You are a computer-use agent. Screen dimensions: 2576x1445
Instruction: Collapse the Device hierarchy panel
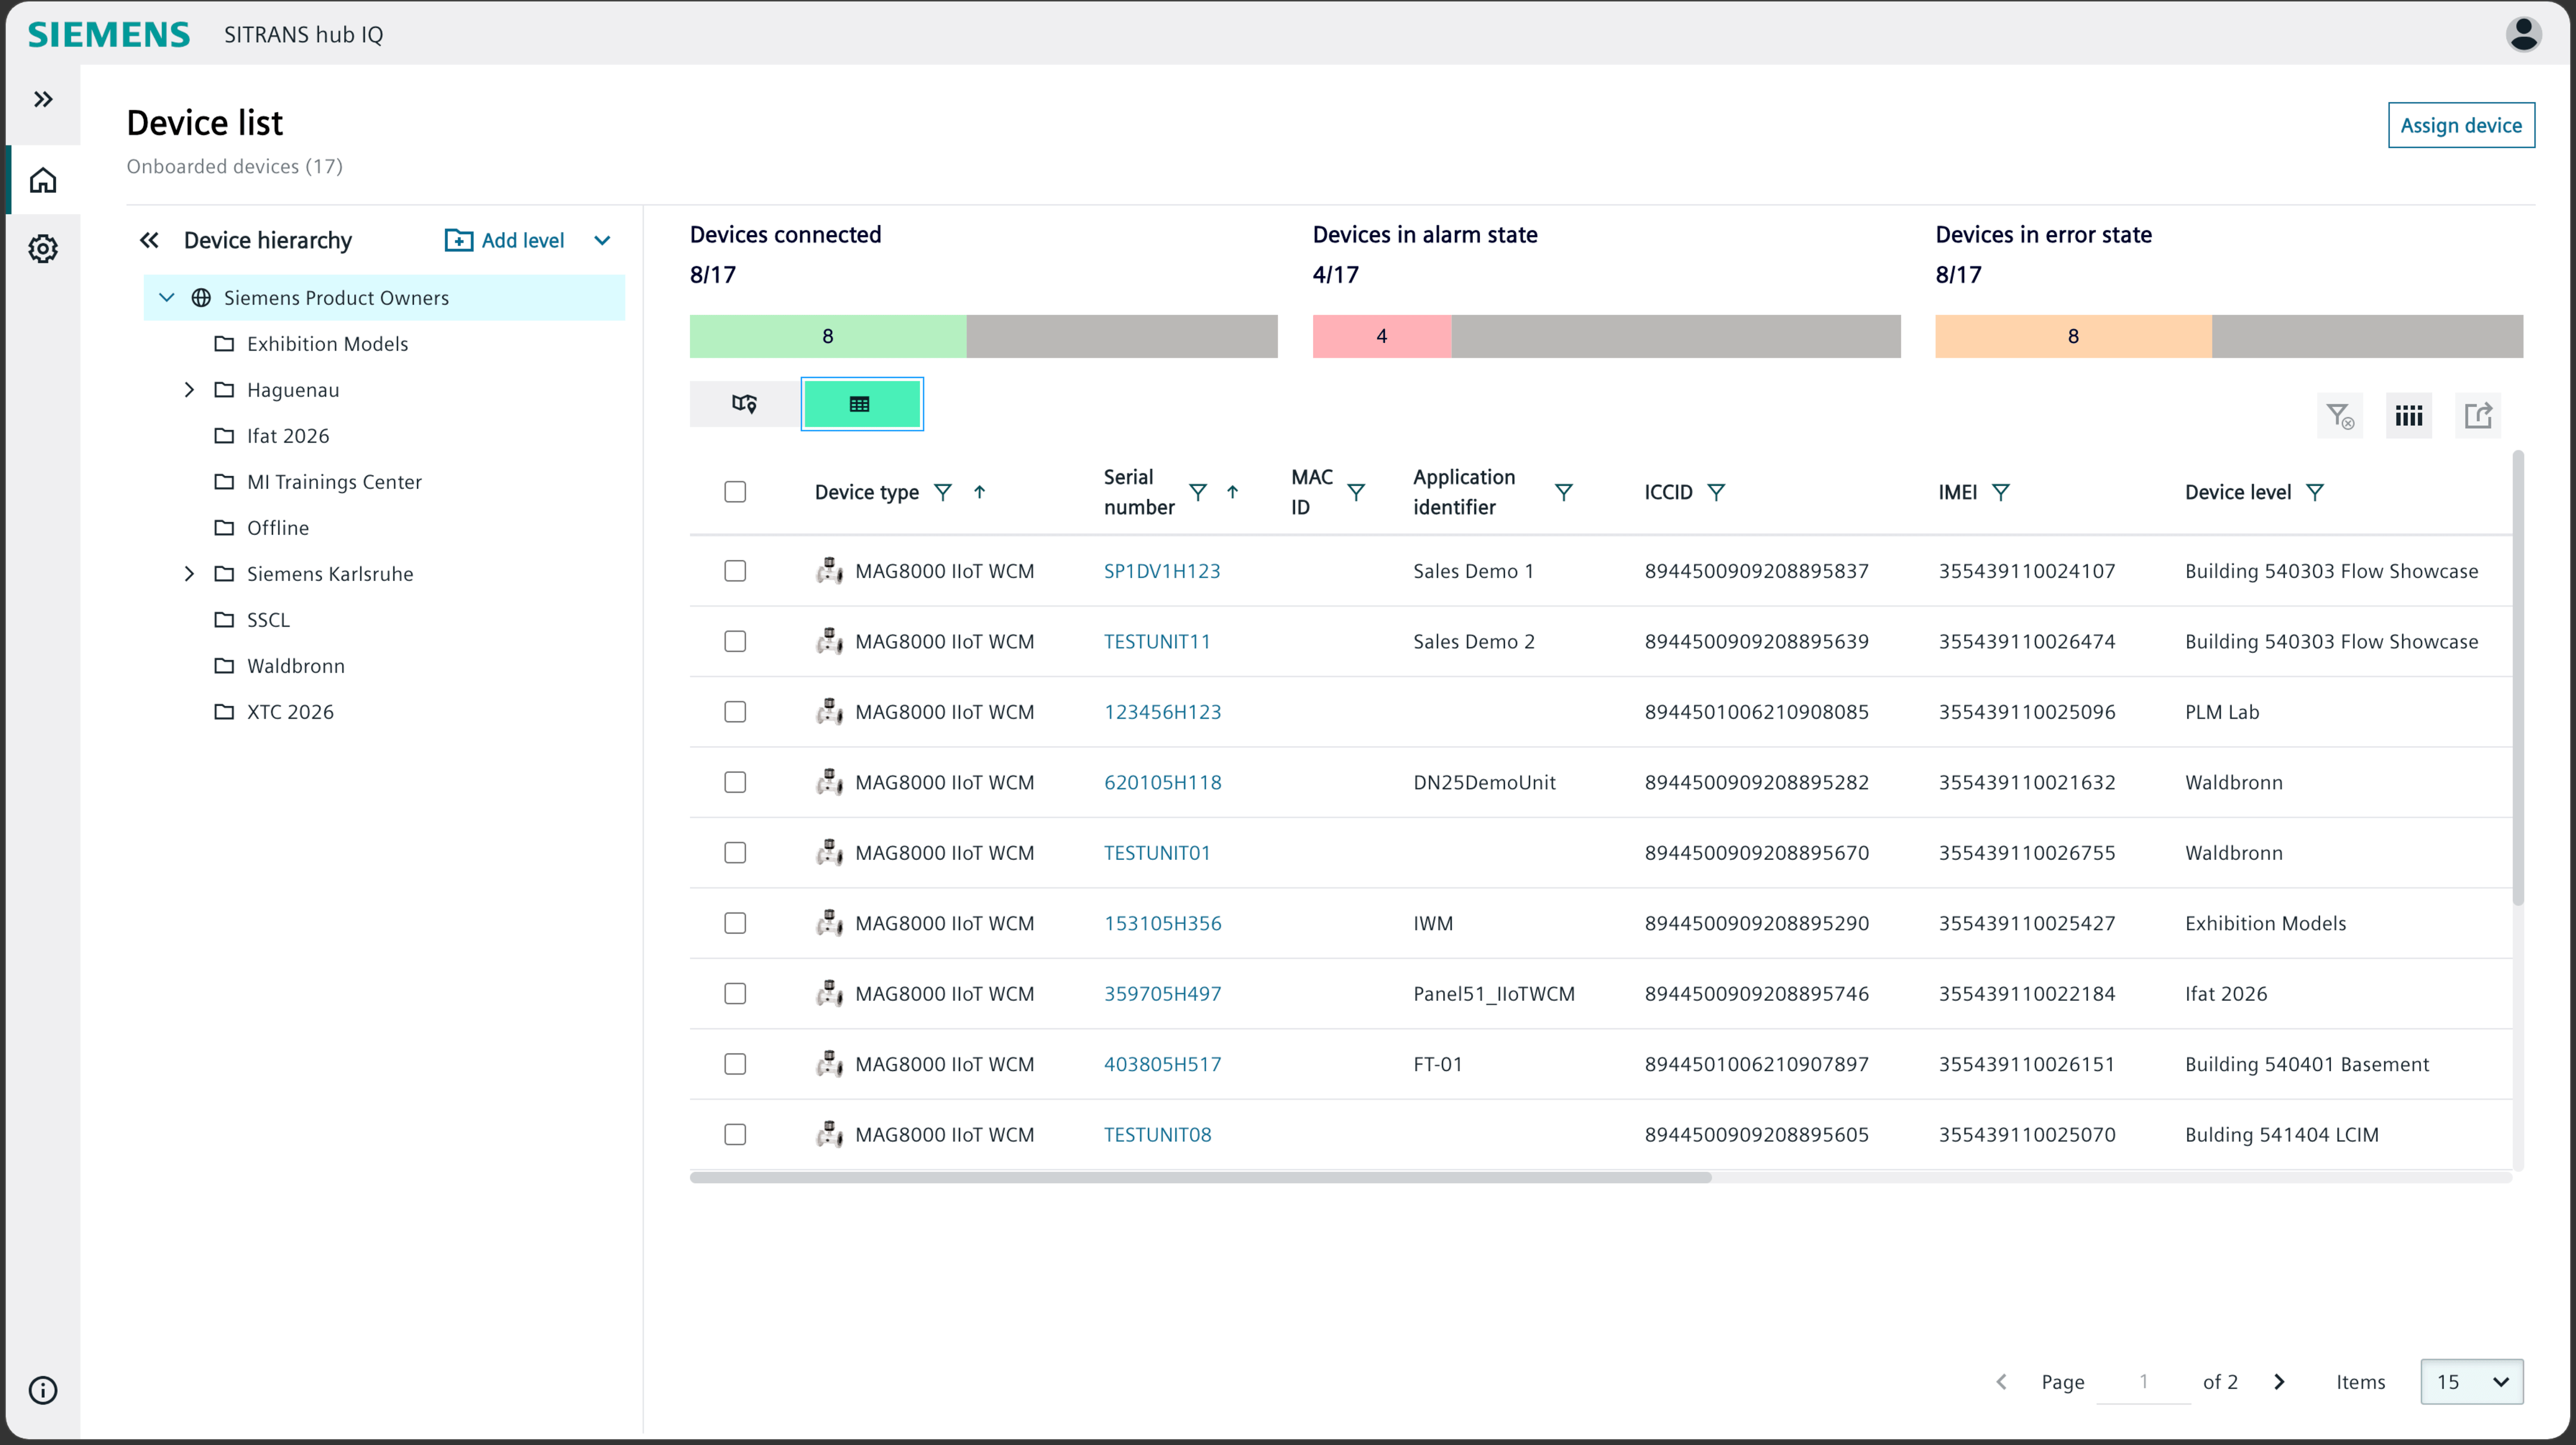[x=149, y=240]
